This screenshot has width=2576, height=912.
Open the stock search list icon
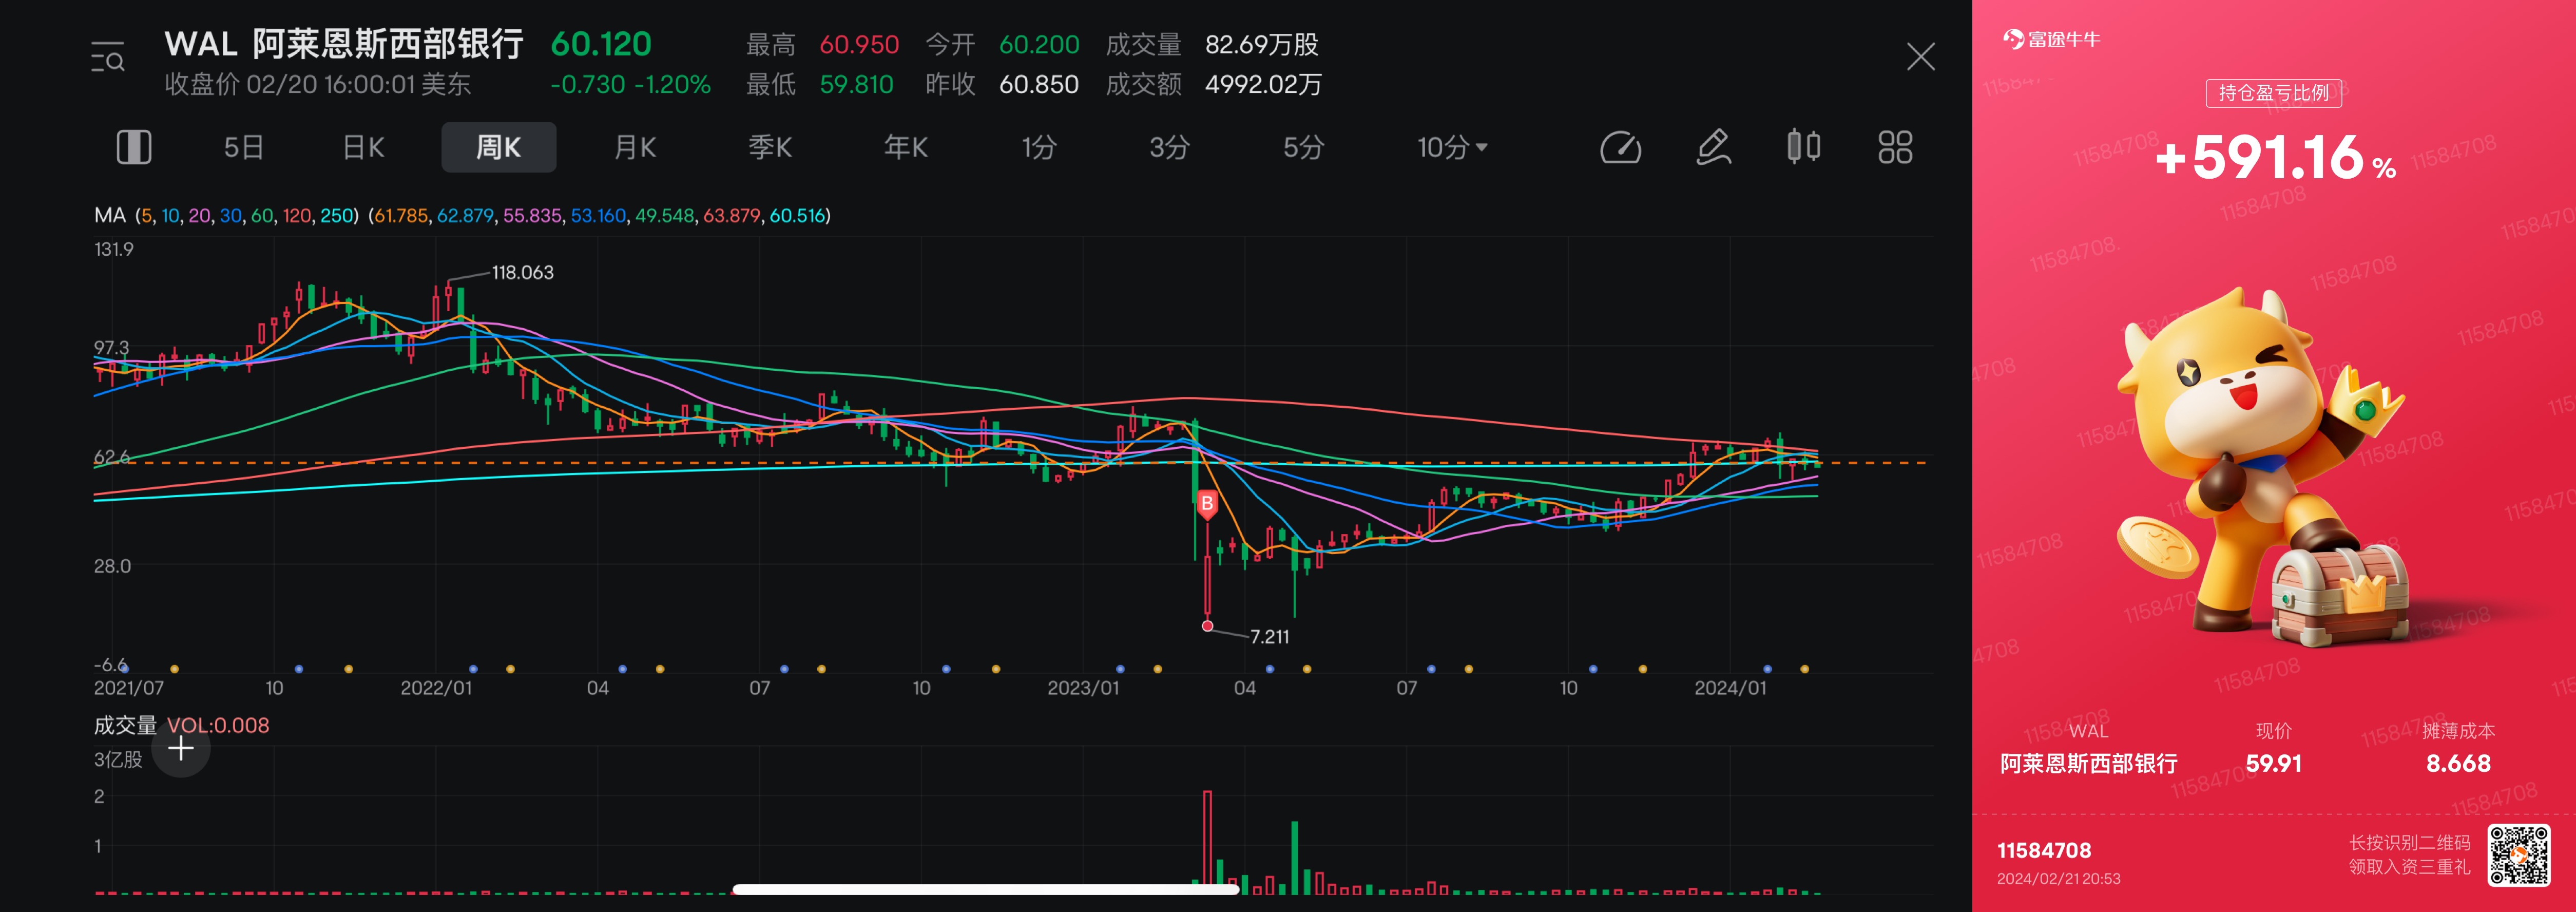pos(108,59)
